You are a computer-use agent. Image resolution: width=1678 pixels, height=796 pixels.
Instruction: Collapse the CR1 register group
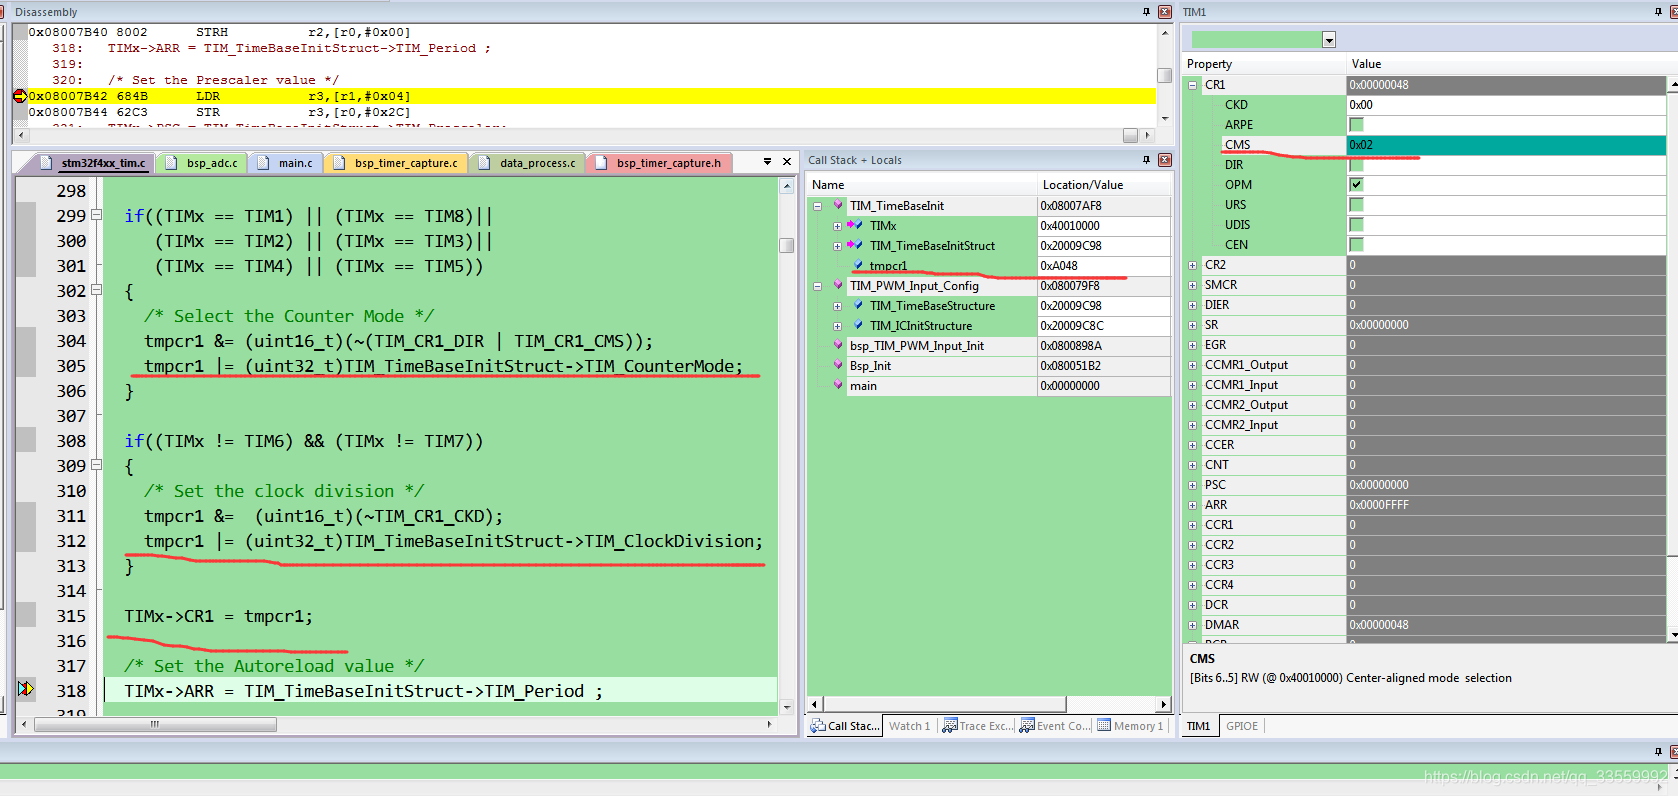1192,85
